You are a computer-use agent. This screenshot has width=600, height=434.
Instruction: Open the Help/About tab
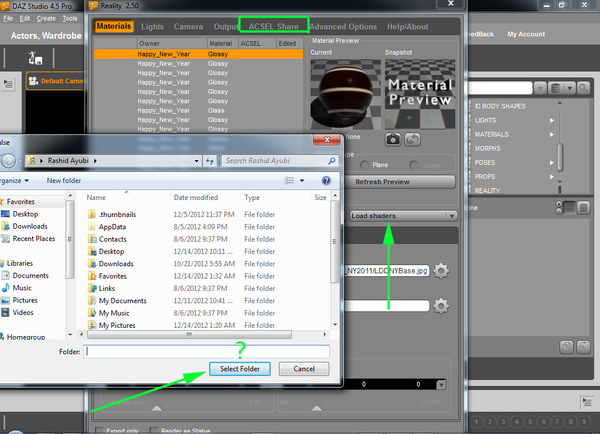coord(408,27)
